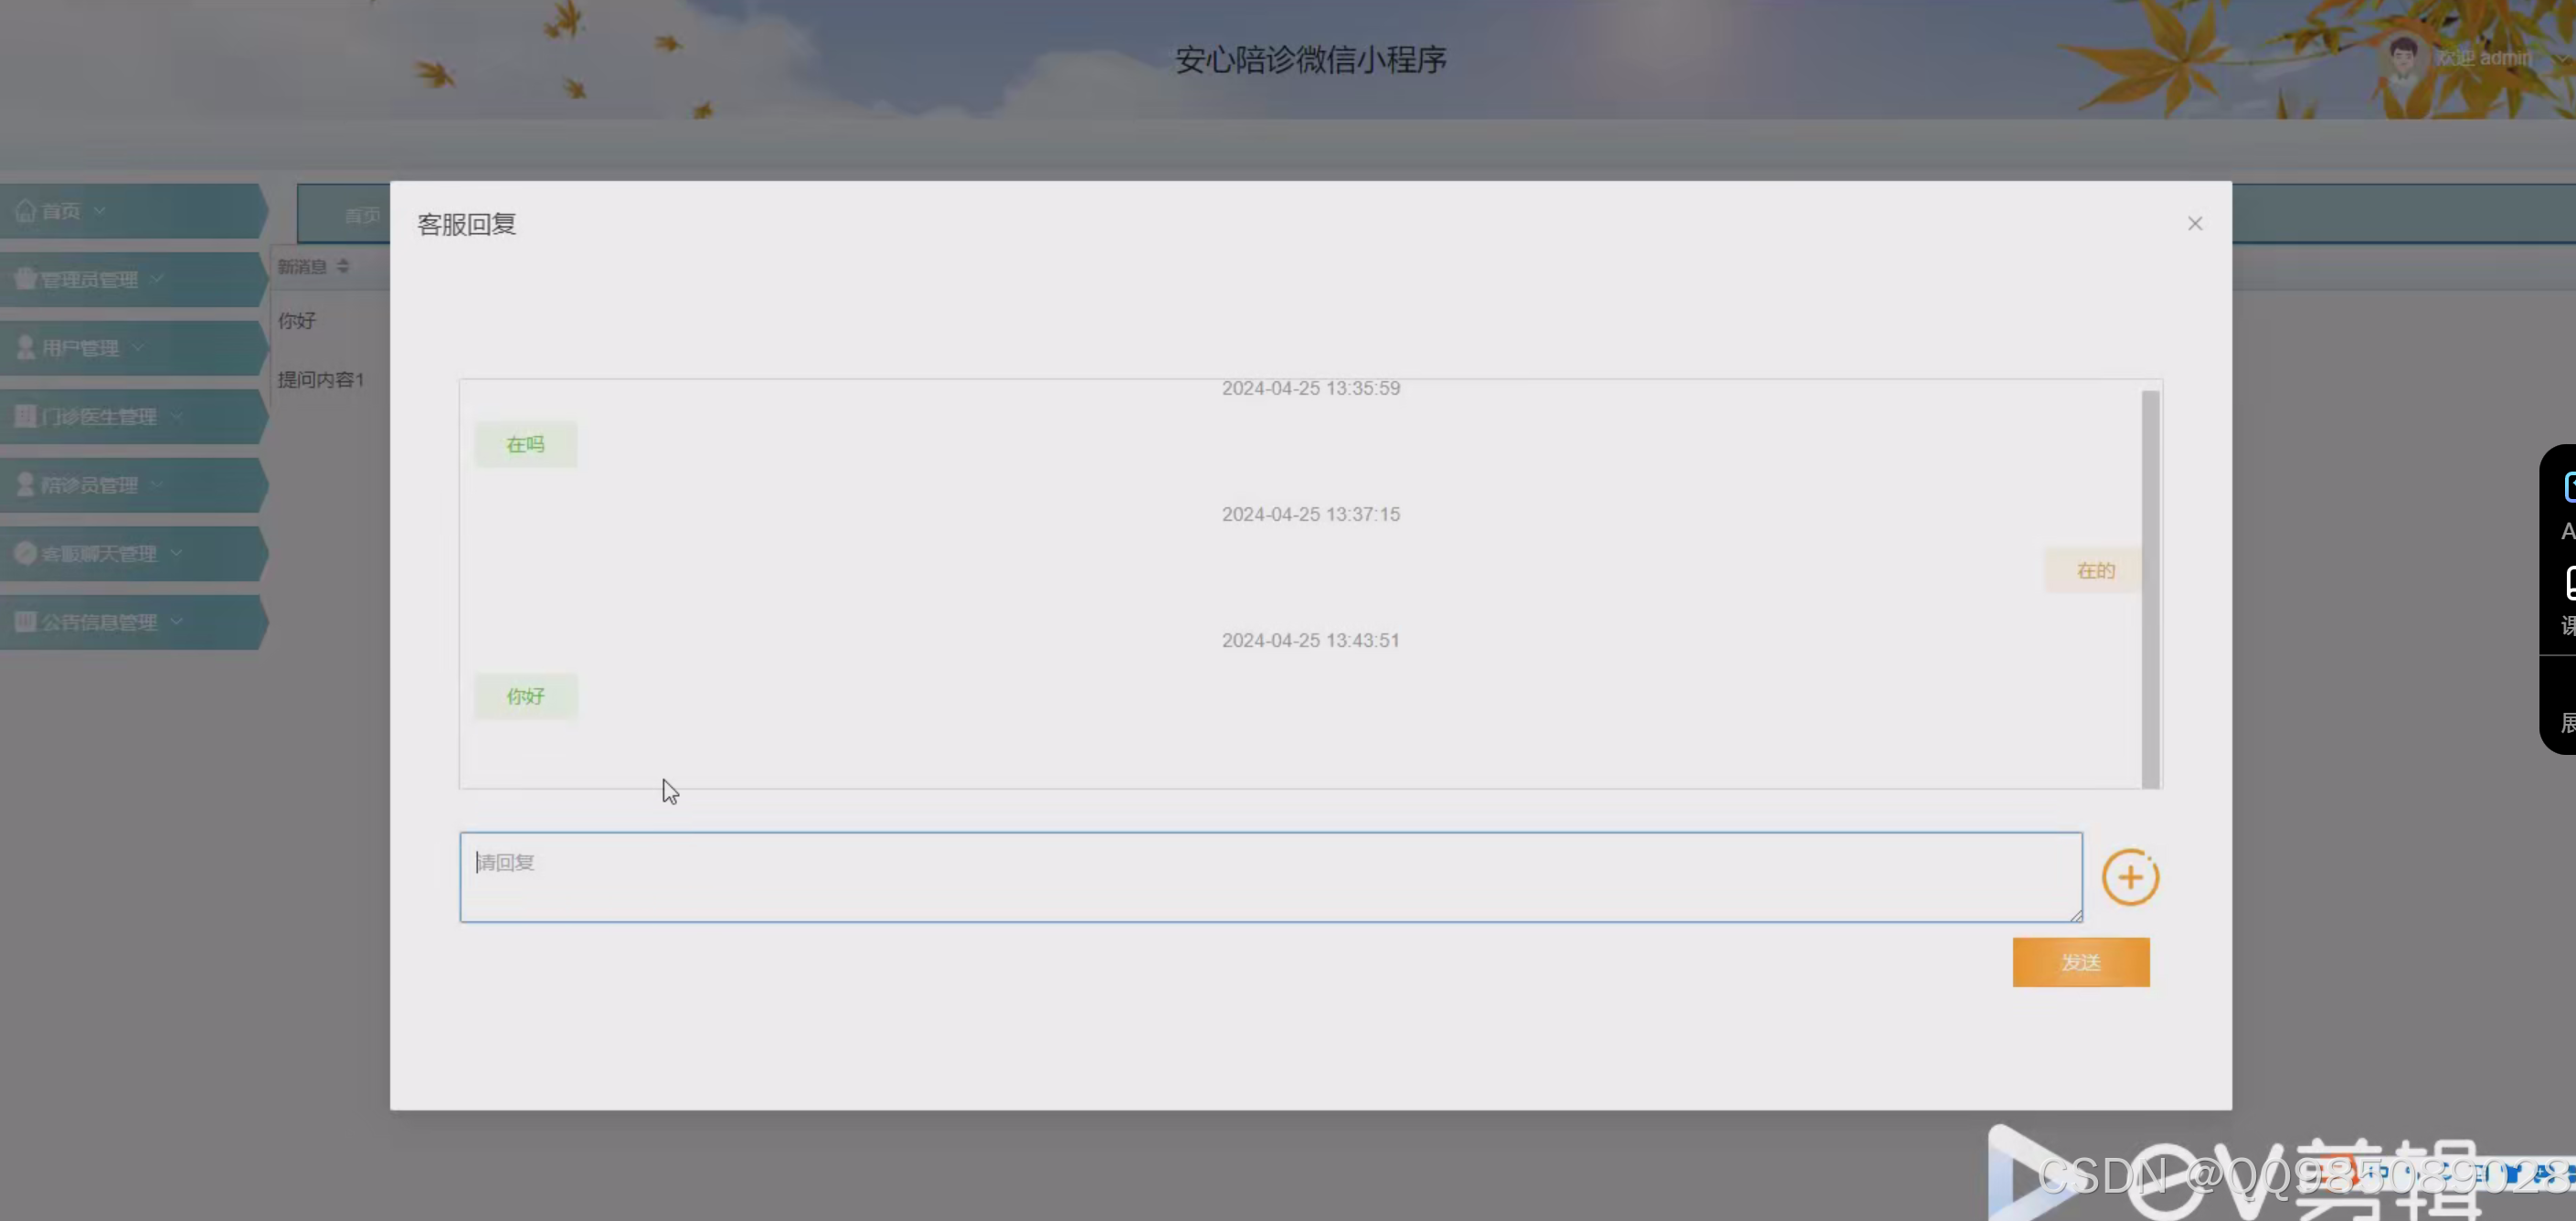2576x1221 pixels.
Task: Click the user icon on 用户管理
Action: 24,347
